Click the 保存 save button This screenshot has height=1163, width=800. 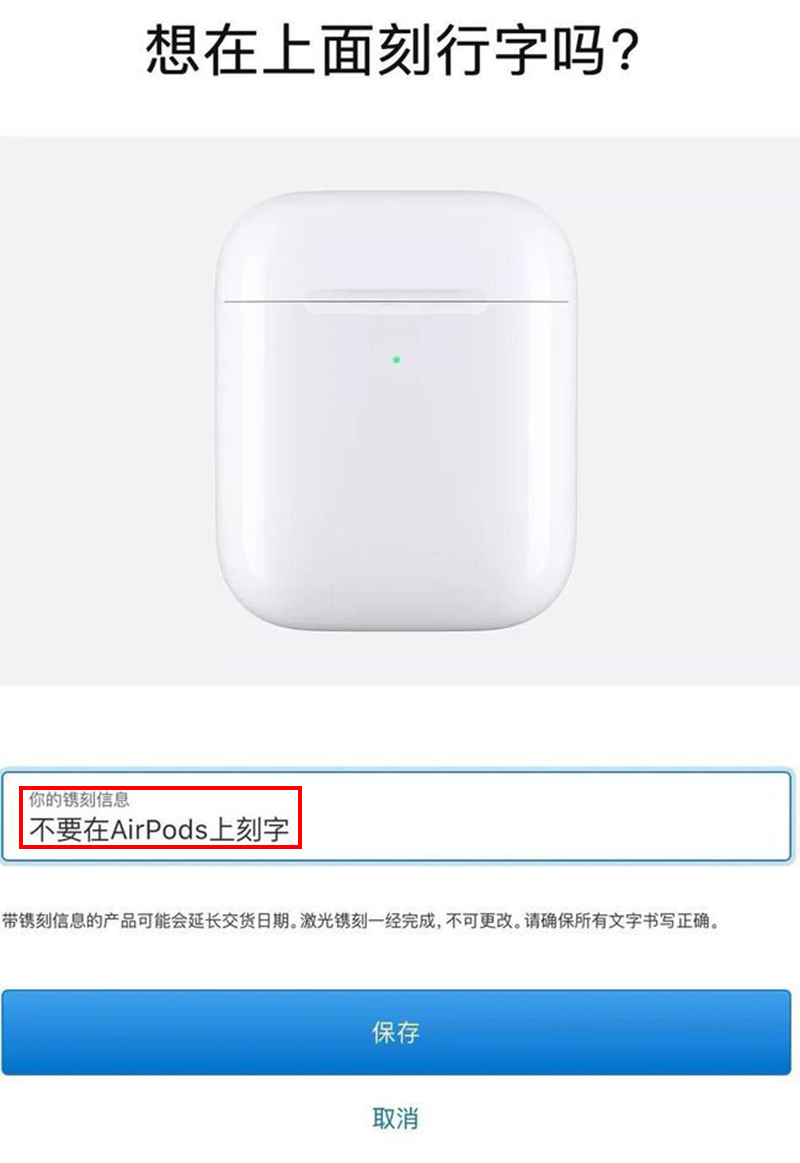pyautogui.click(x=396, y=1032)
